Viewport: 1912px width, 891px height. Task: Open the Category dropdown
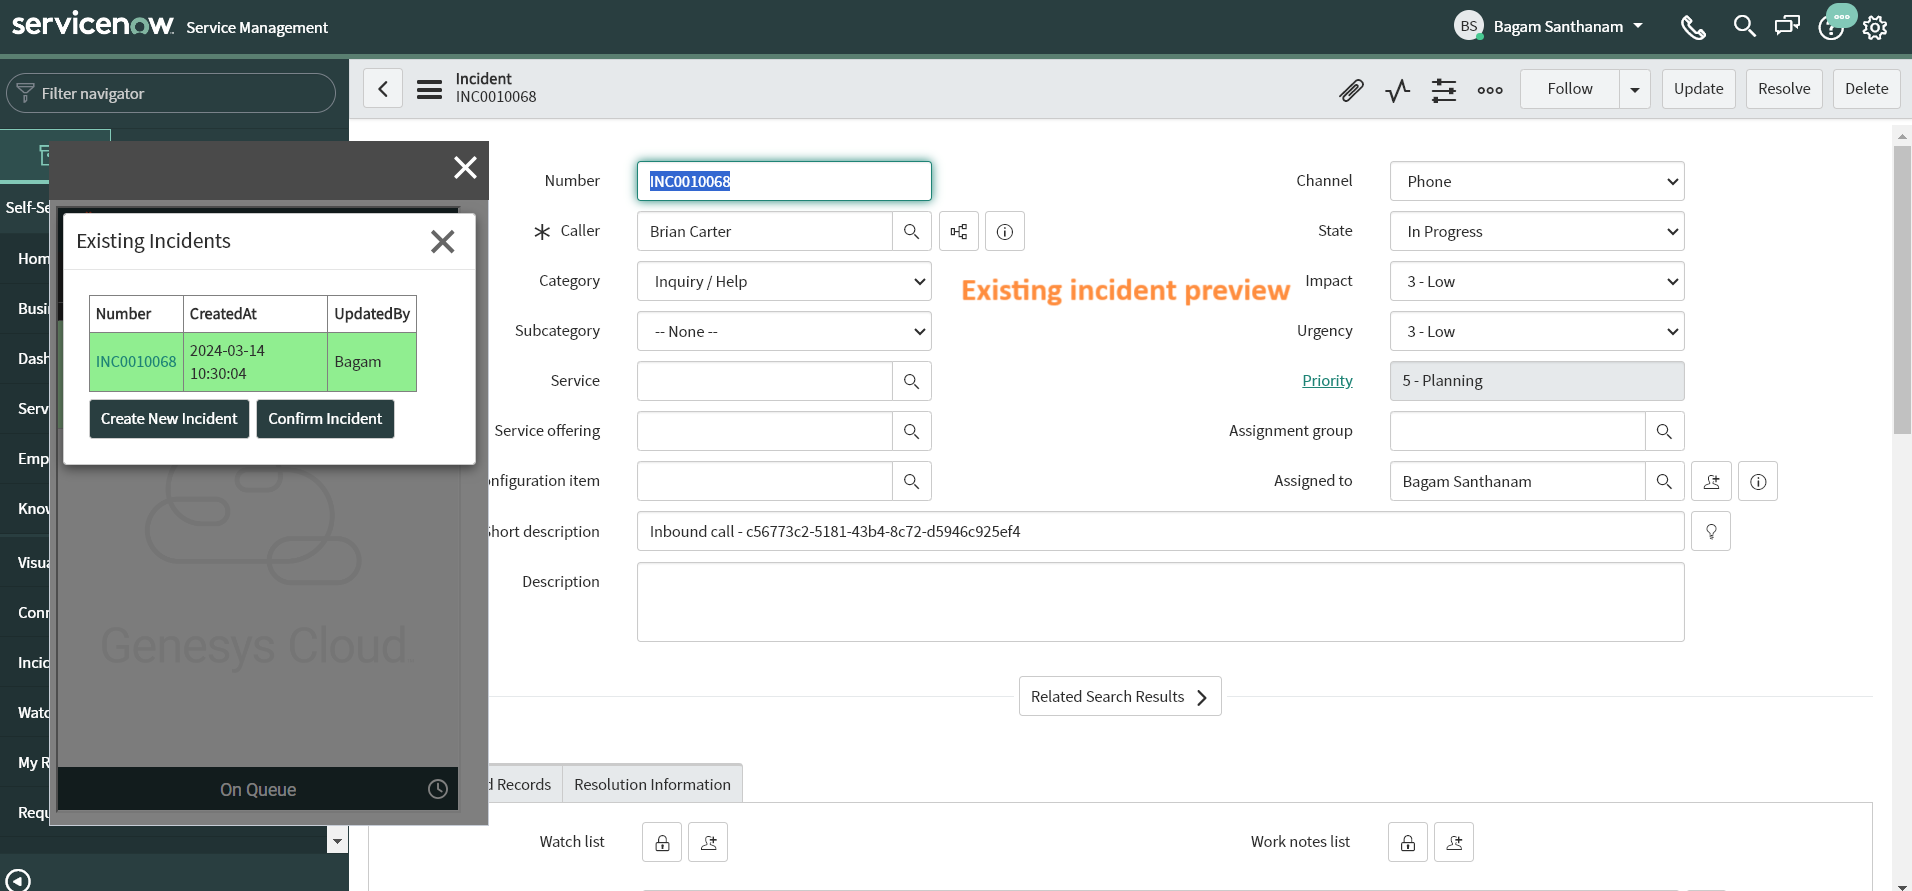coord(784,281)
